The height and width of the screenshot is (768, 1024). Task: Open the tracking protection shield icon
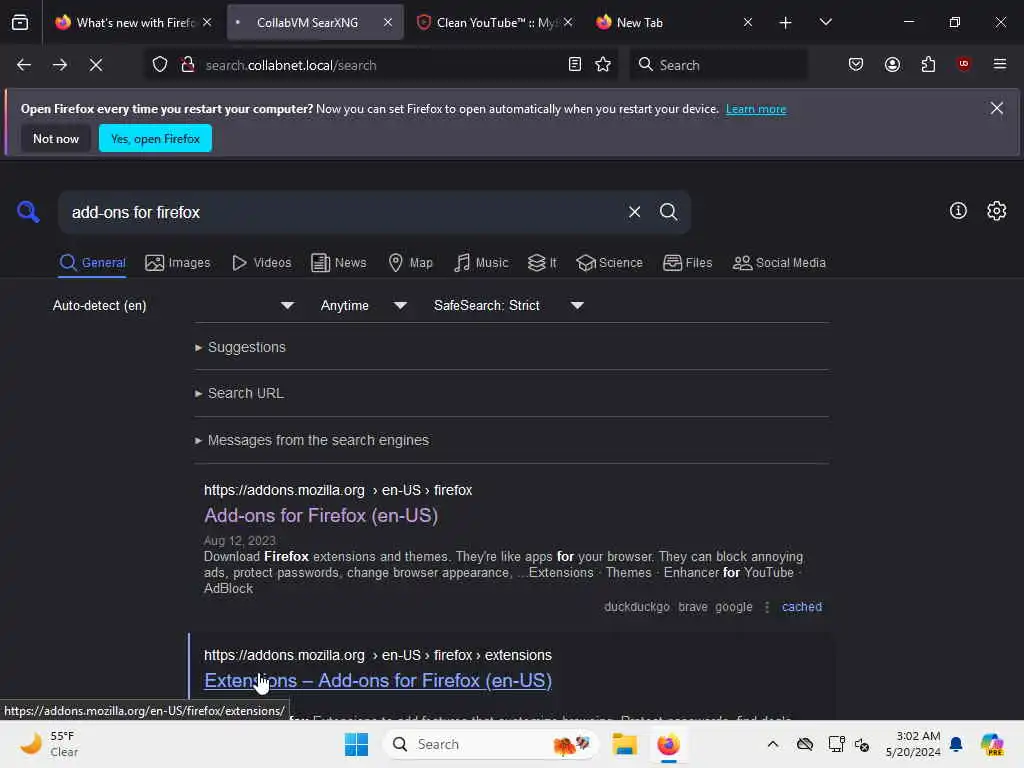(160, 65)
